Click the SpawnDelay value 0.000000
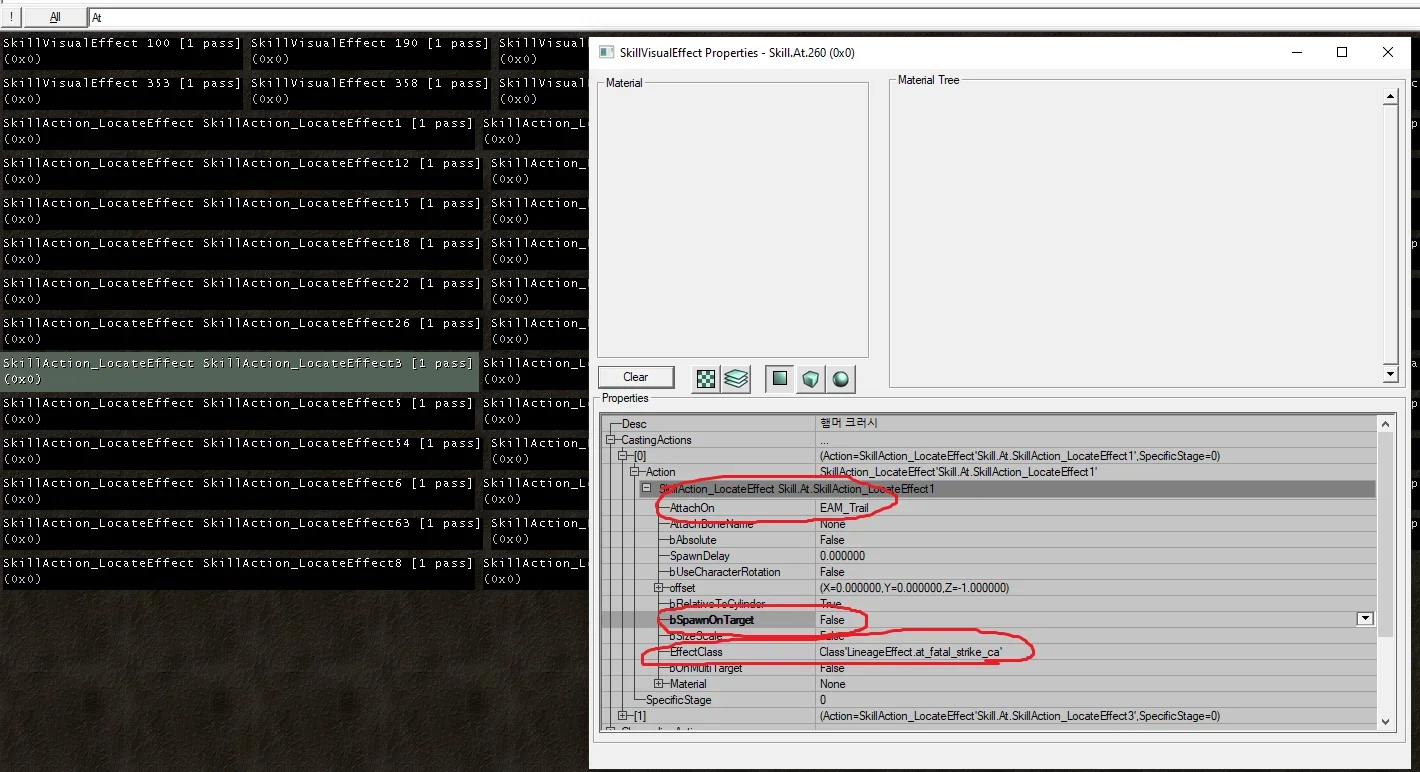Image resolution: width=1420 pixels, height=772 pixels. point(842,556)
